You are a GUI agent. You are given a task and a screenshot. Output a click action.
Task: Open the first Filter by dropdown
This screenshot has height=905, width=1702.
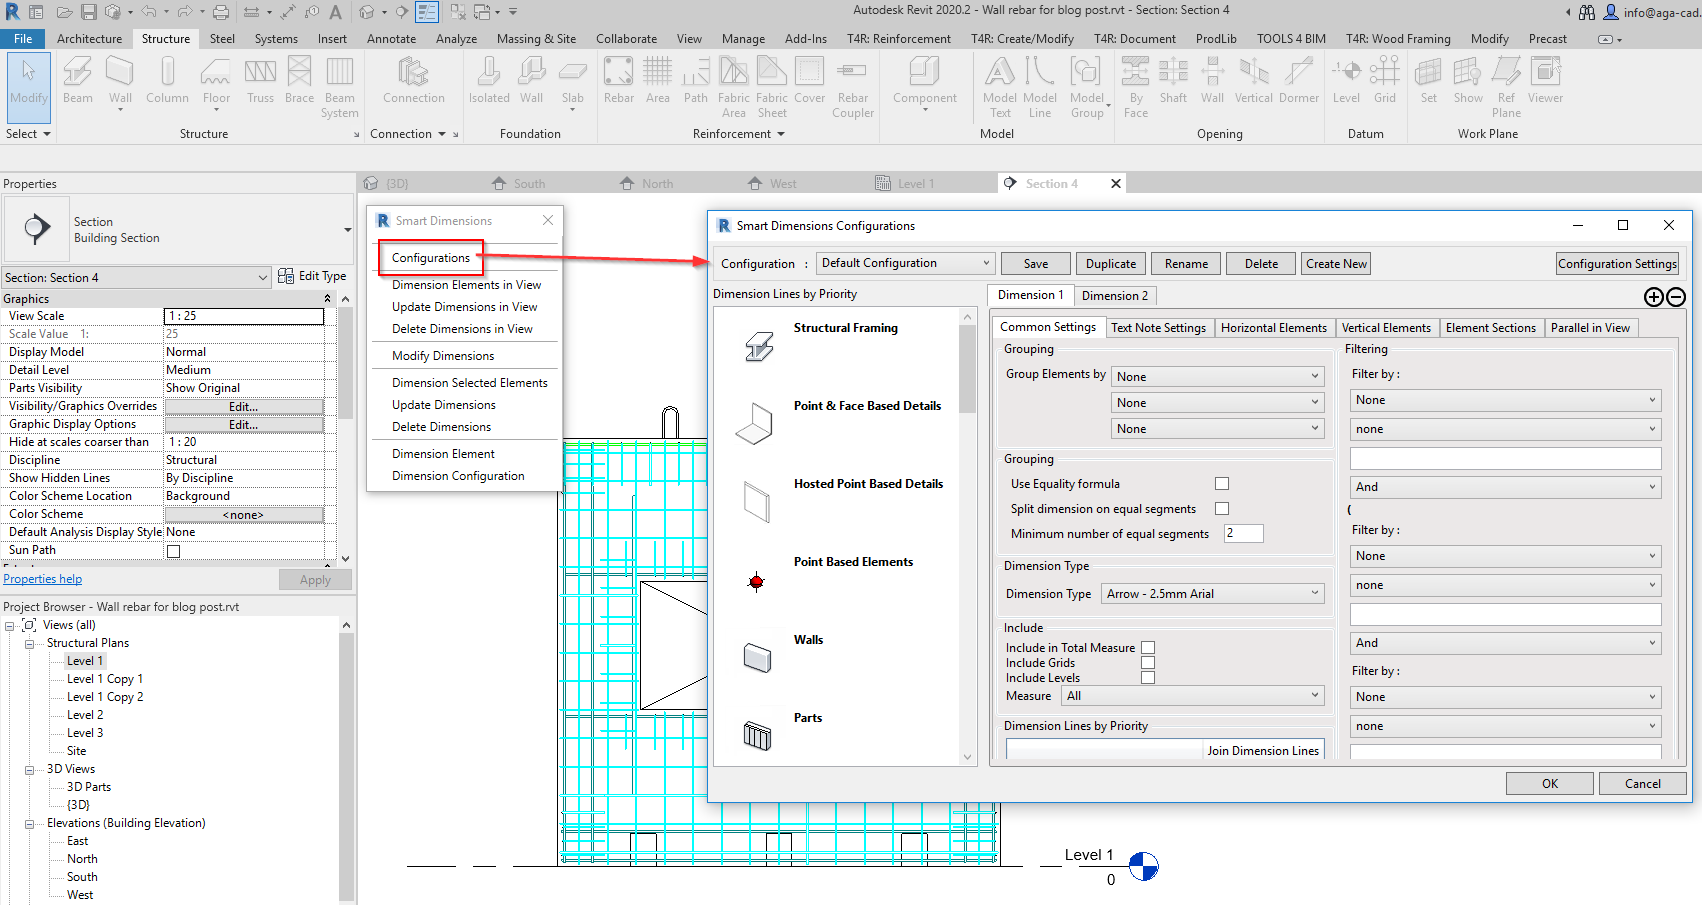click(x=1505, y=400)
